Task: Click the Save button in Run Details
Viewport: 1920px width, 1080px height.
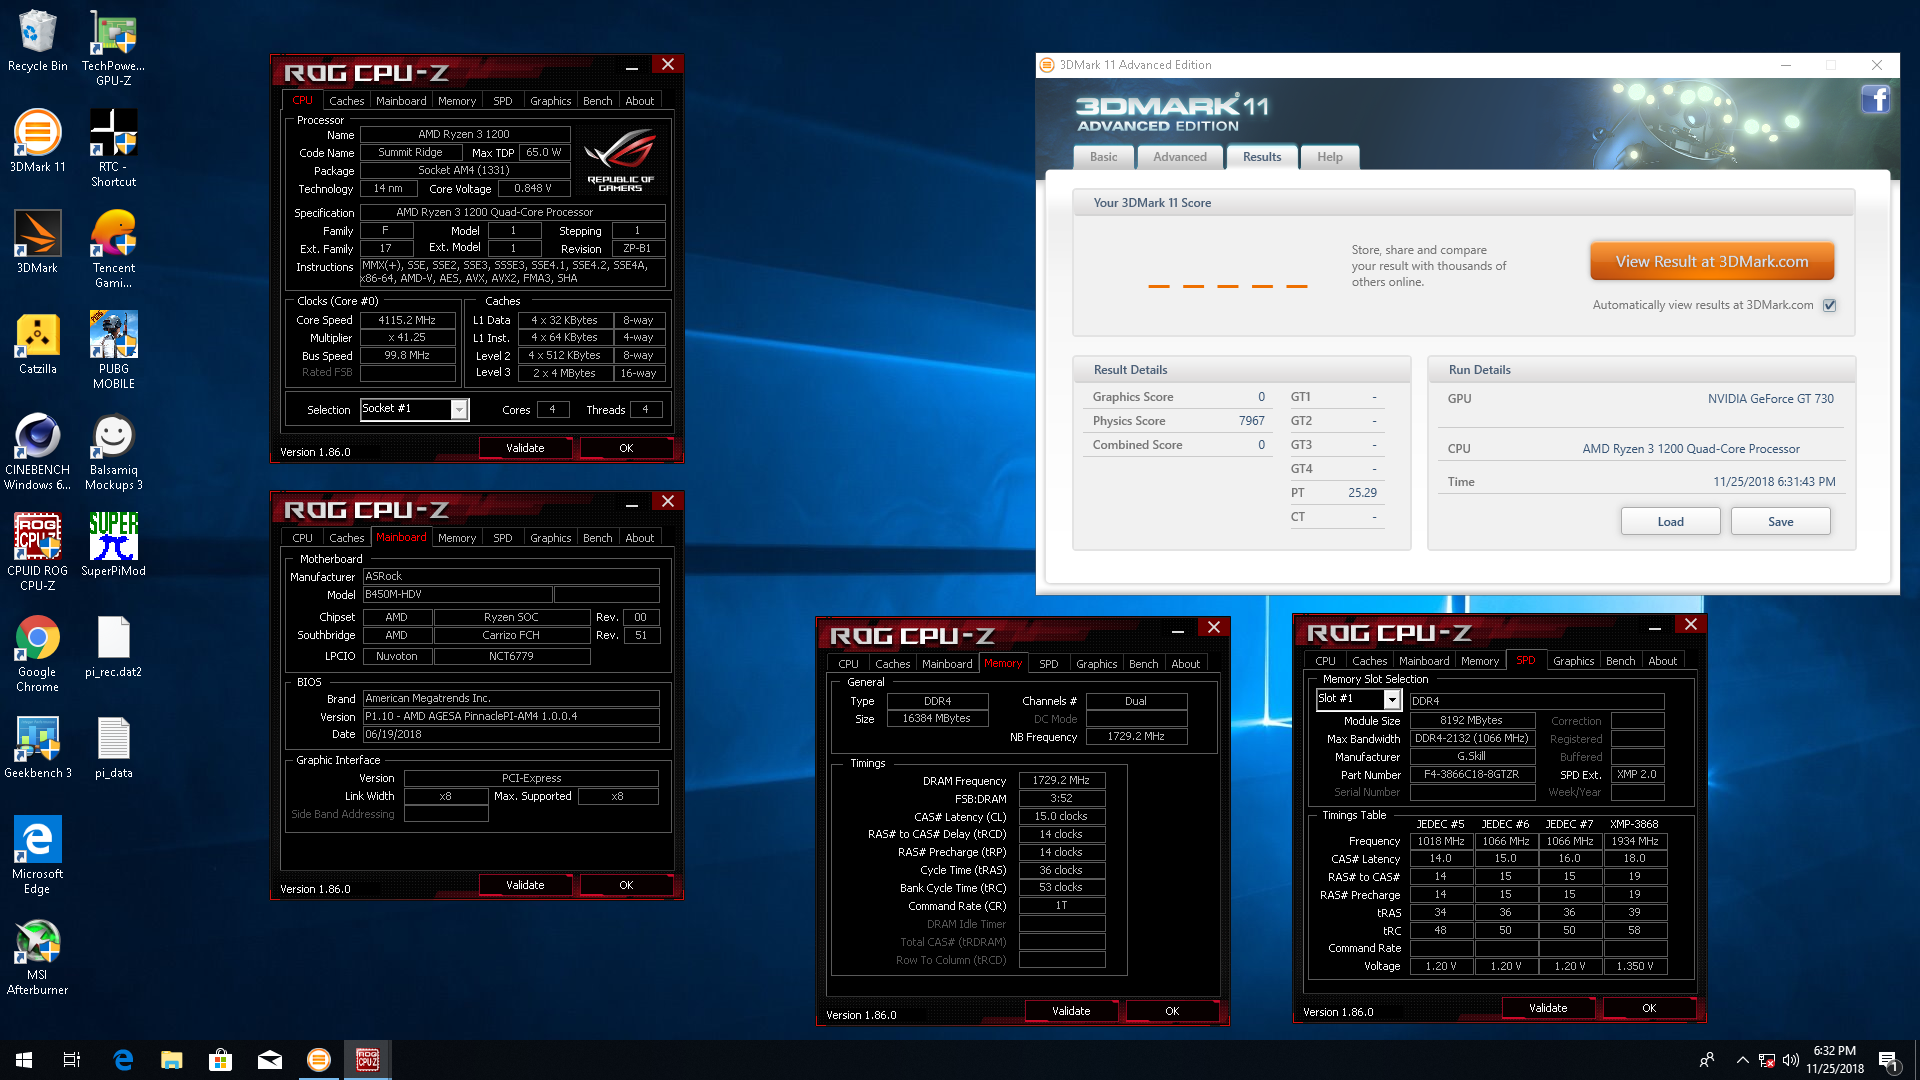Action: click(1780, 522)
